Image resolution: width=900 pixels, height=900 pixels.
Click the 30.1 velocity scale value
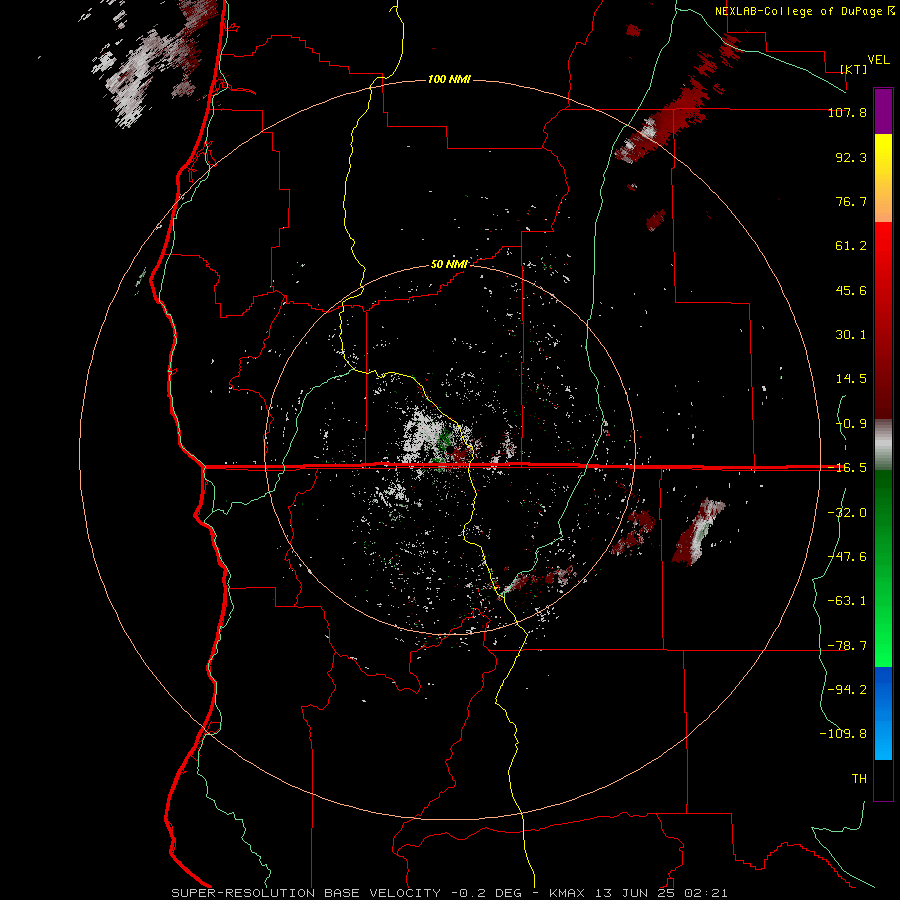tap(851, 335)
